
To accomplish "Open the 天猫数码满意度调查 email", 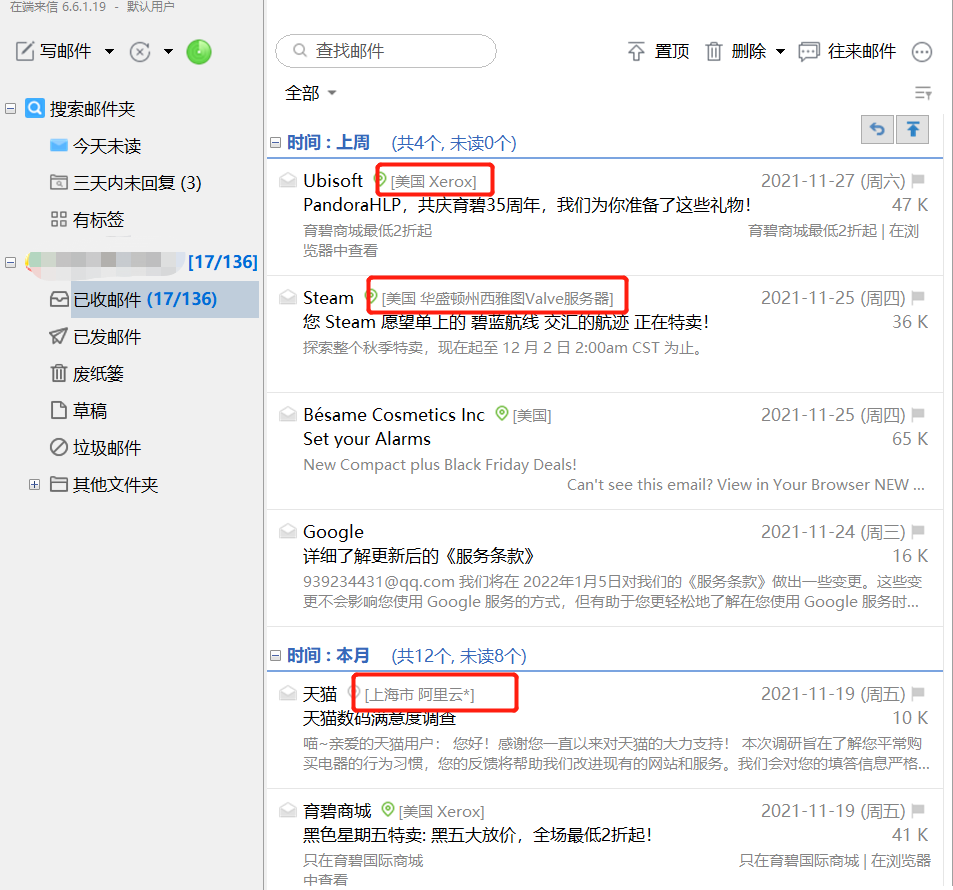I will 379,718.
